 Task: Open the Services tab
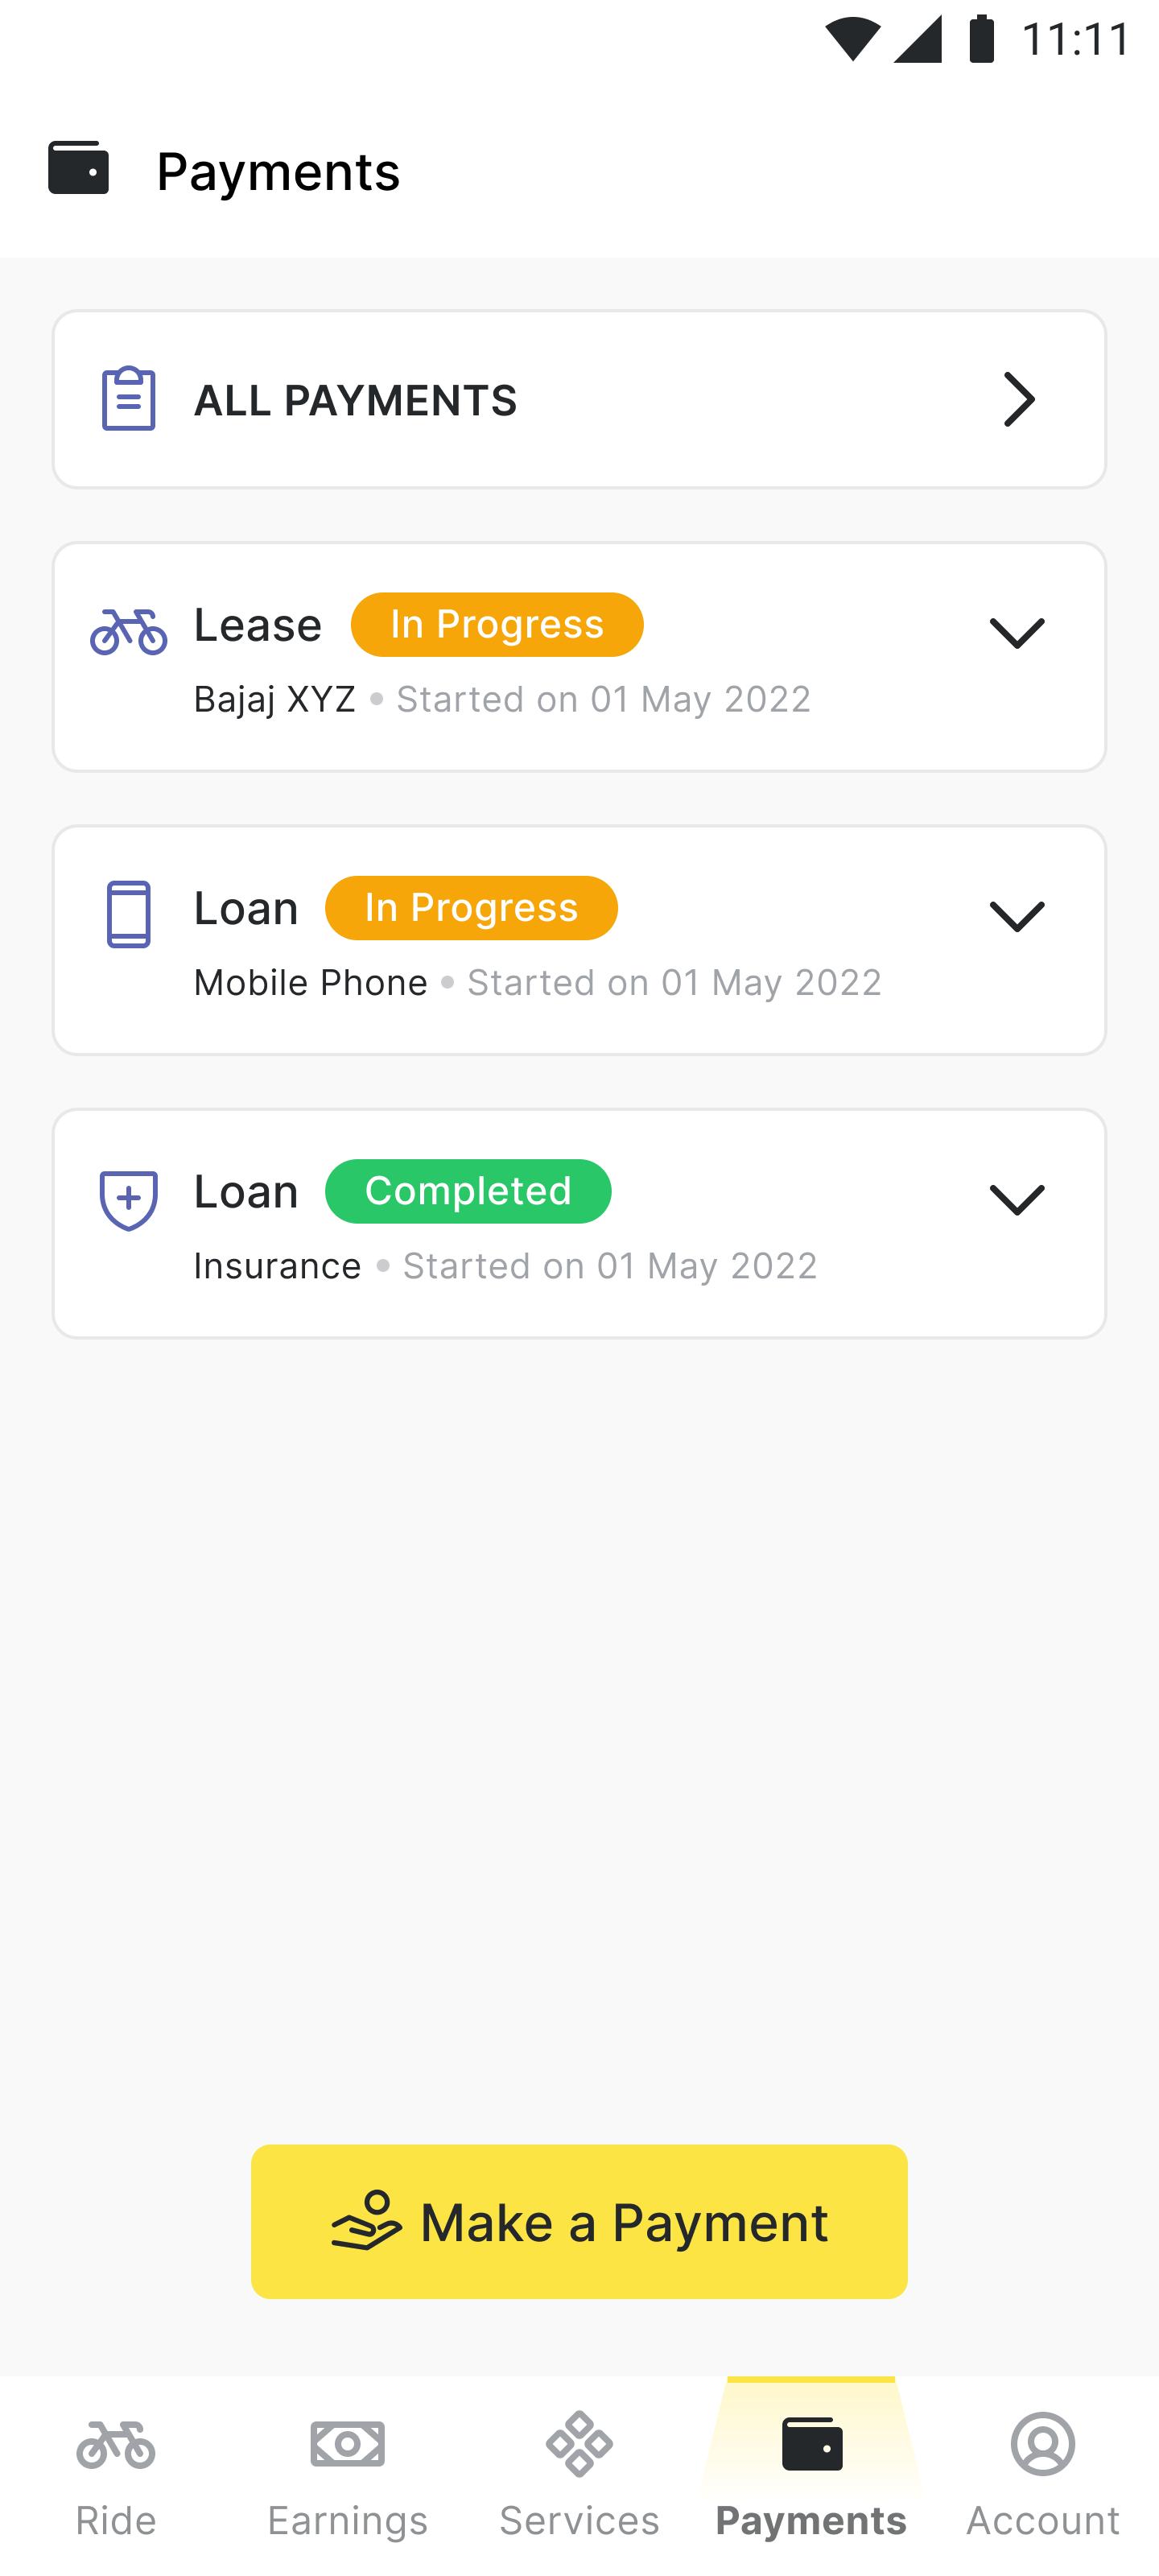(579, 2476)
